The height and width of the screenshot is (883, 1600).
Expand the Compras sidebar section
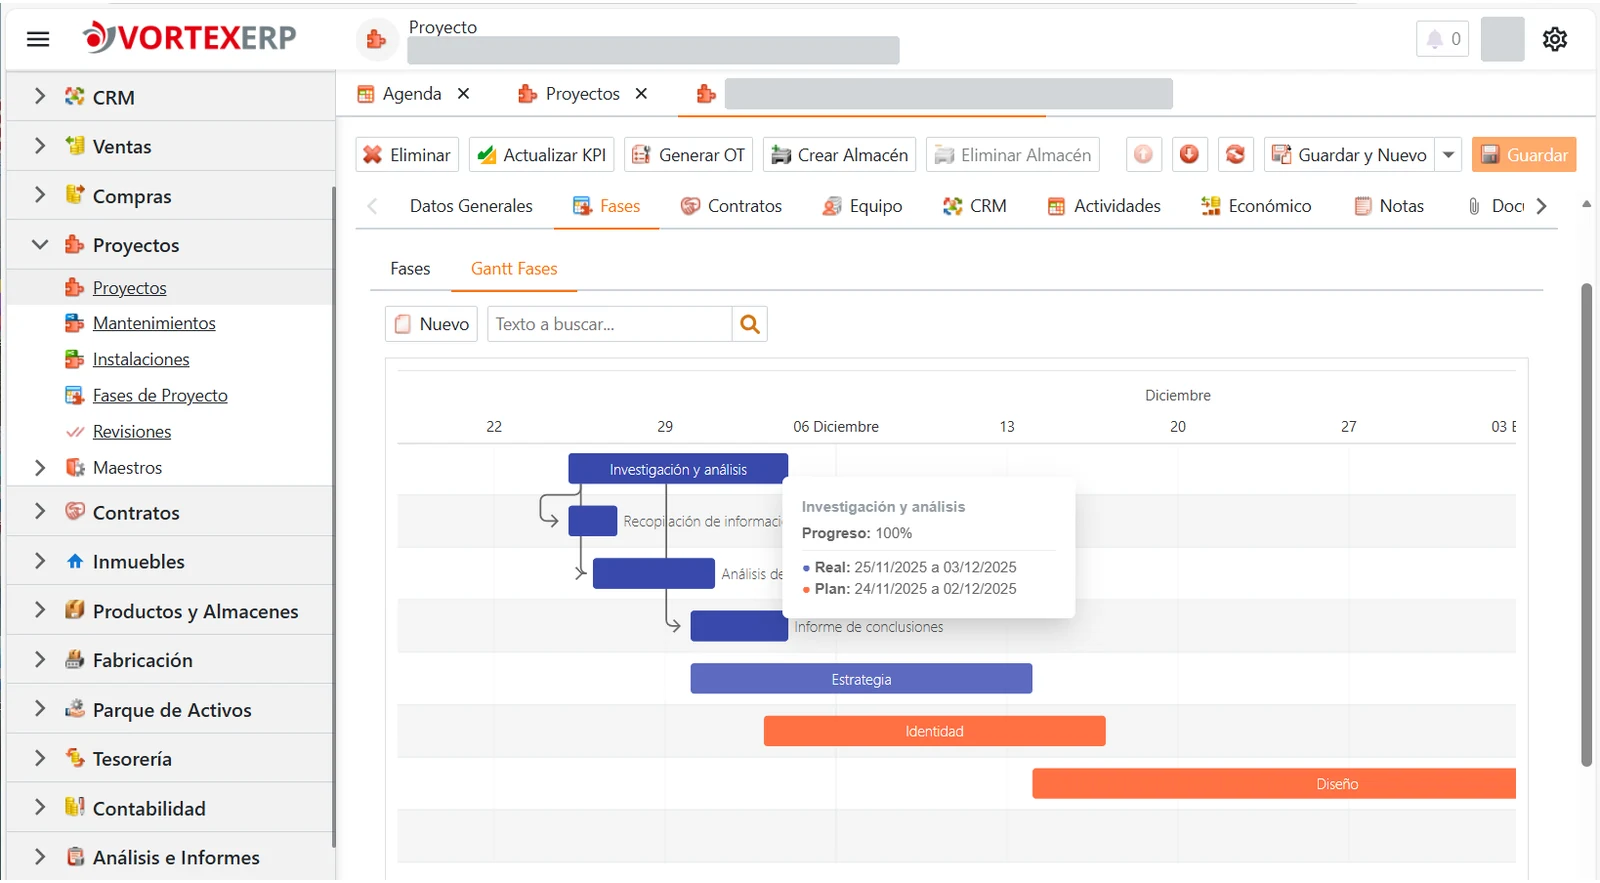coord(40,195)
